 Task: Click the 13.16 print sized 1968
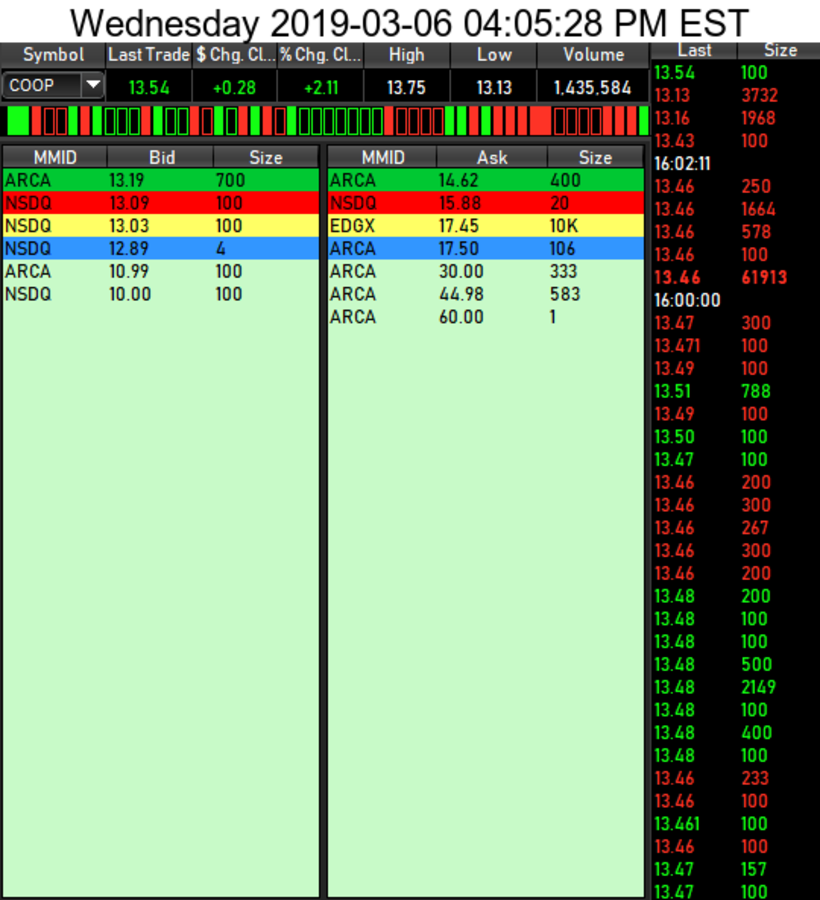coord(736,118)
